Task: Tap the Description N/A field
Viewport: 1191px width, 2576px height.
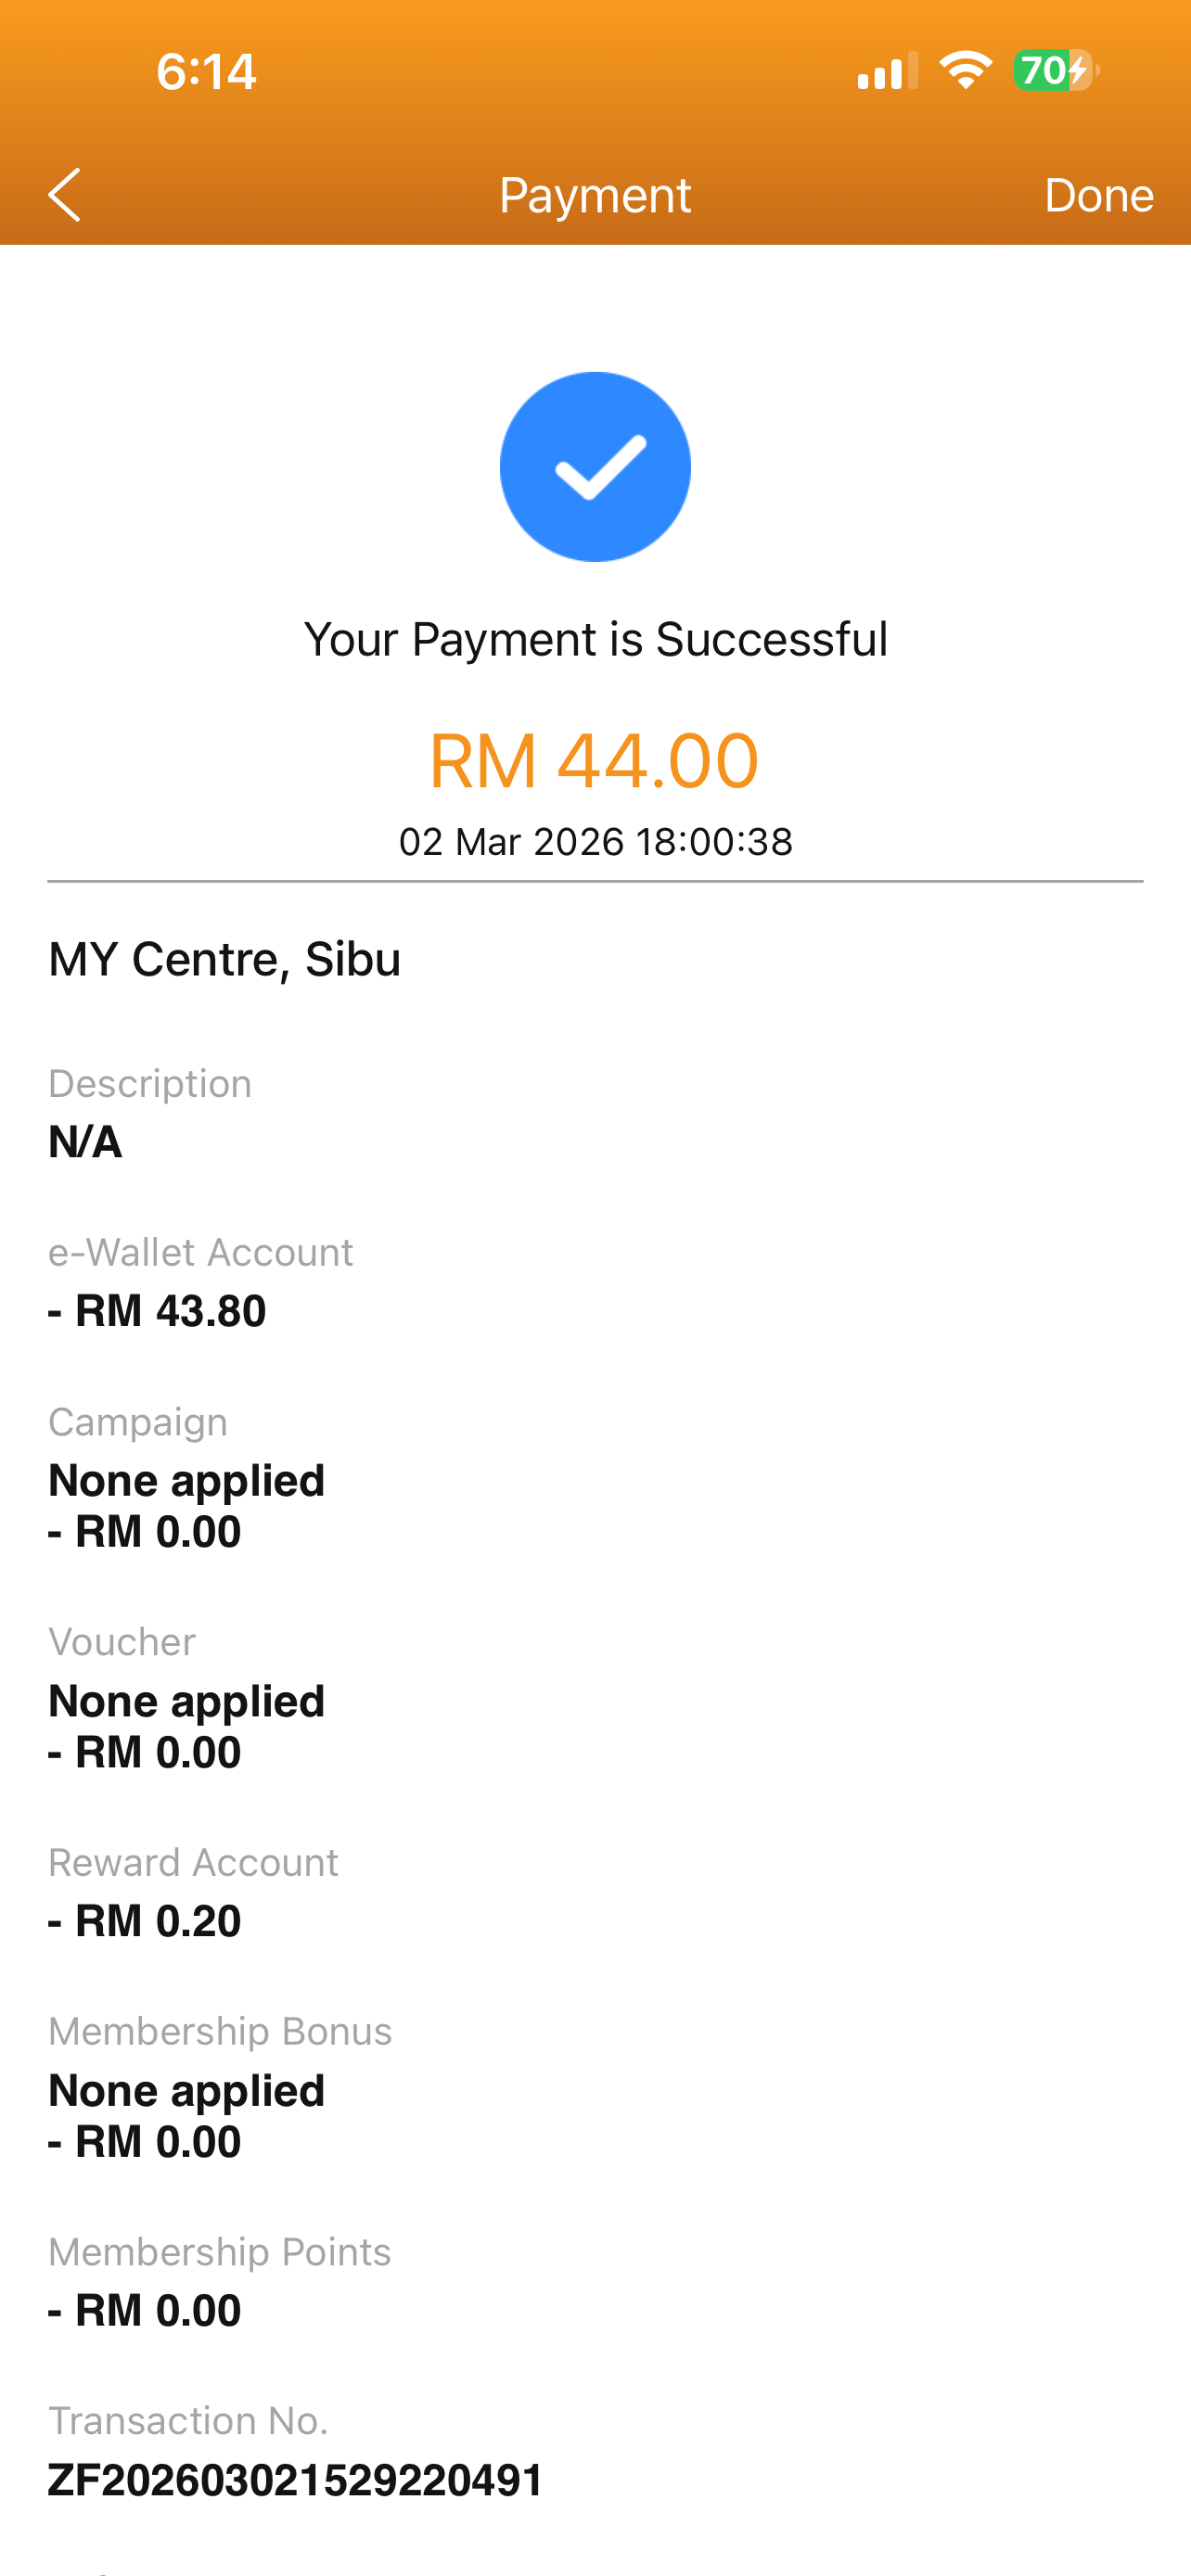Action: pyautogui.click(x=86, y=1142)
